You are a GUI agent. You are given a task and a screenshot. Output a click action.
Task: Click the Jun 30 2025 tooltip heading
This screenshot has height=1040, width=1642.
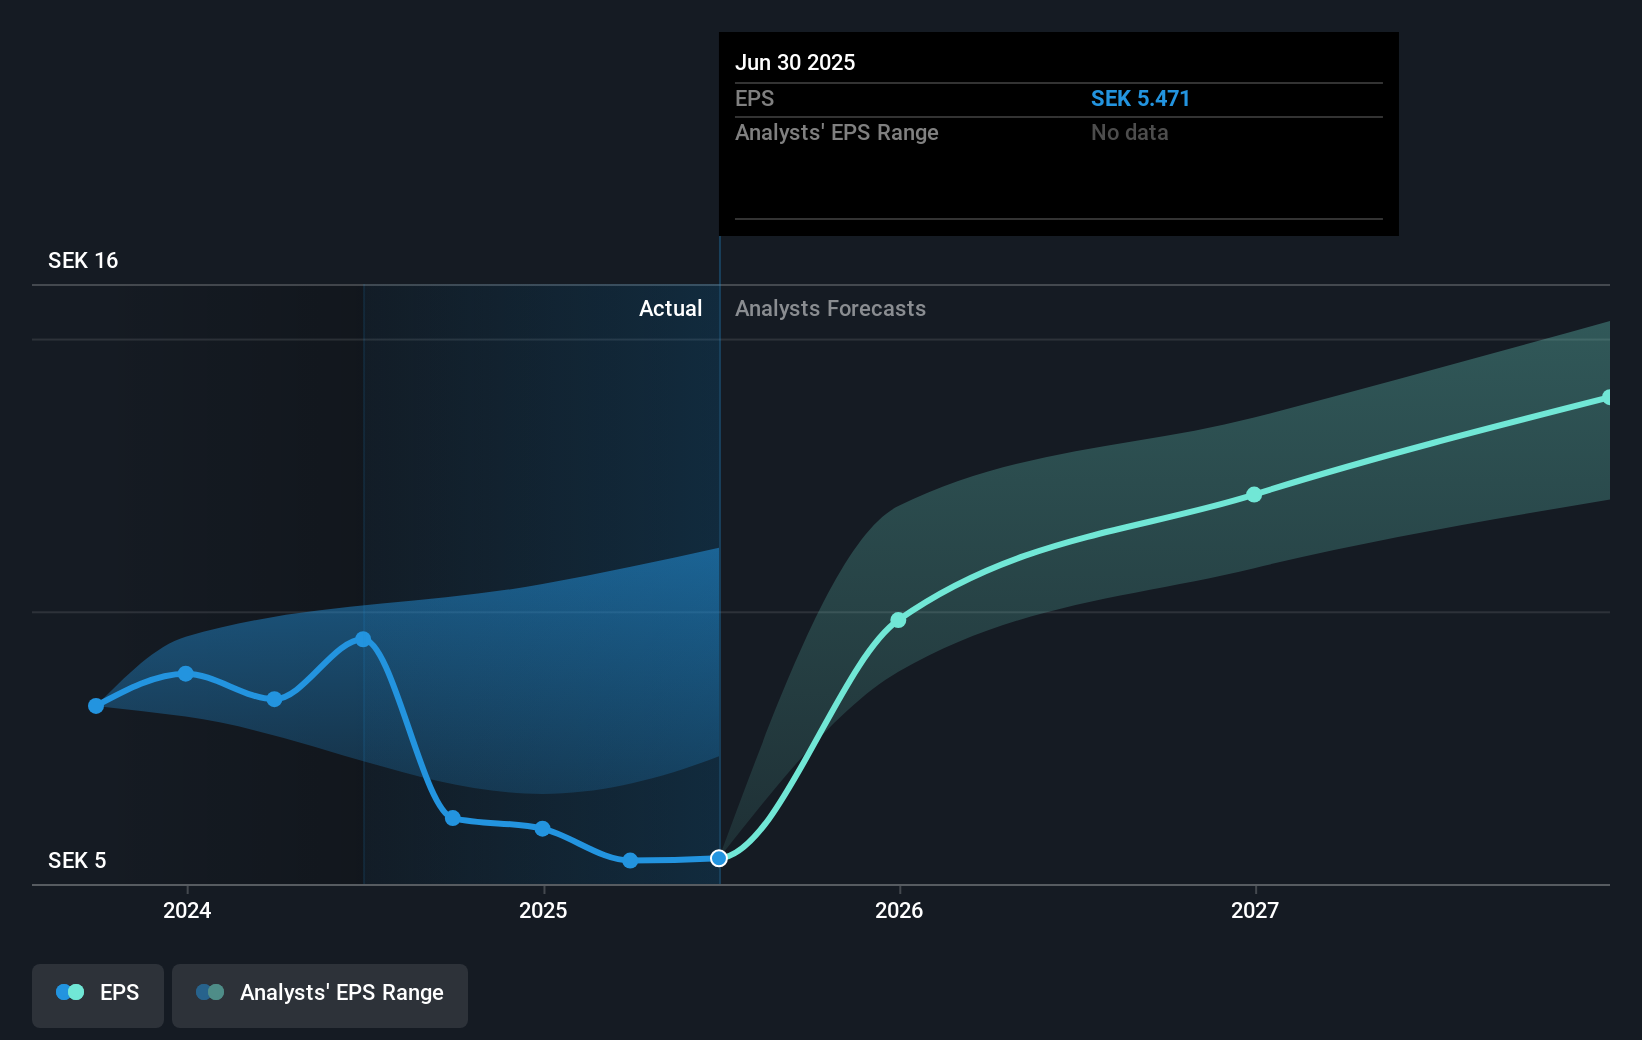point(795,62)
